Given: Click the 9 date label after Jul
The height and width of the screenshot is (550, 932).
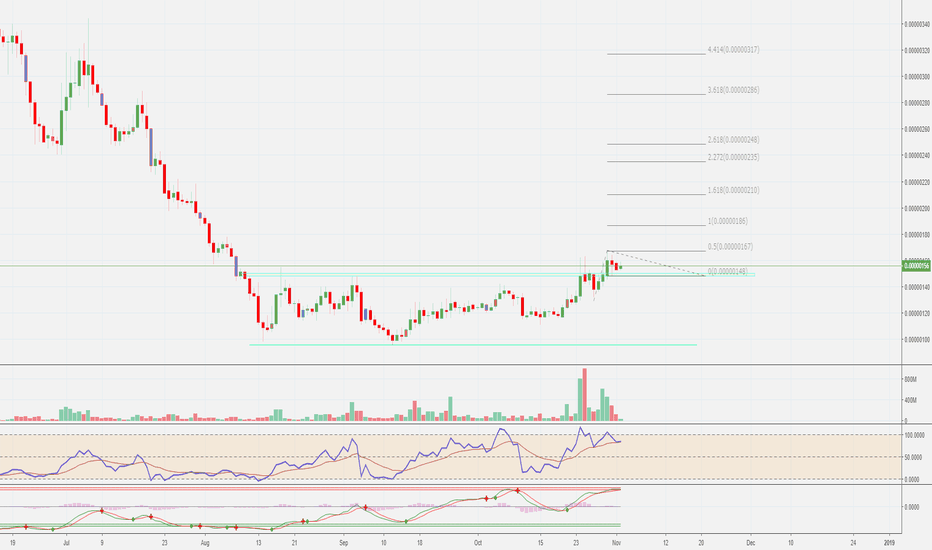Looking at the screenshot, I should tap(102, 543).
